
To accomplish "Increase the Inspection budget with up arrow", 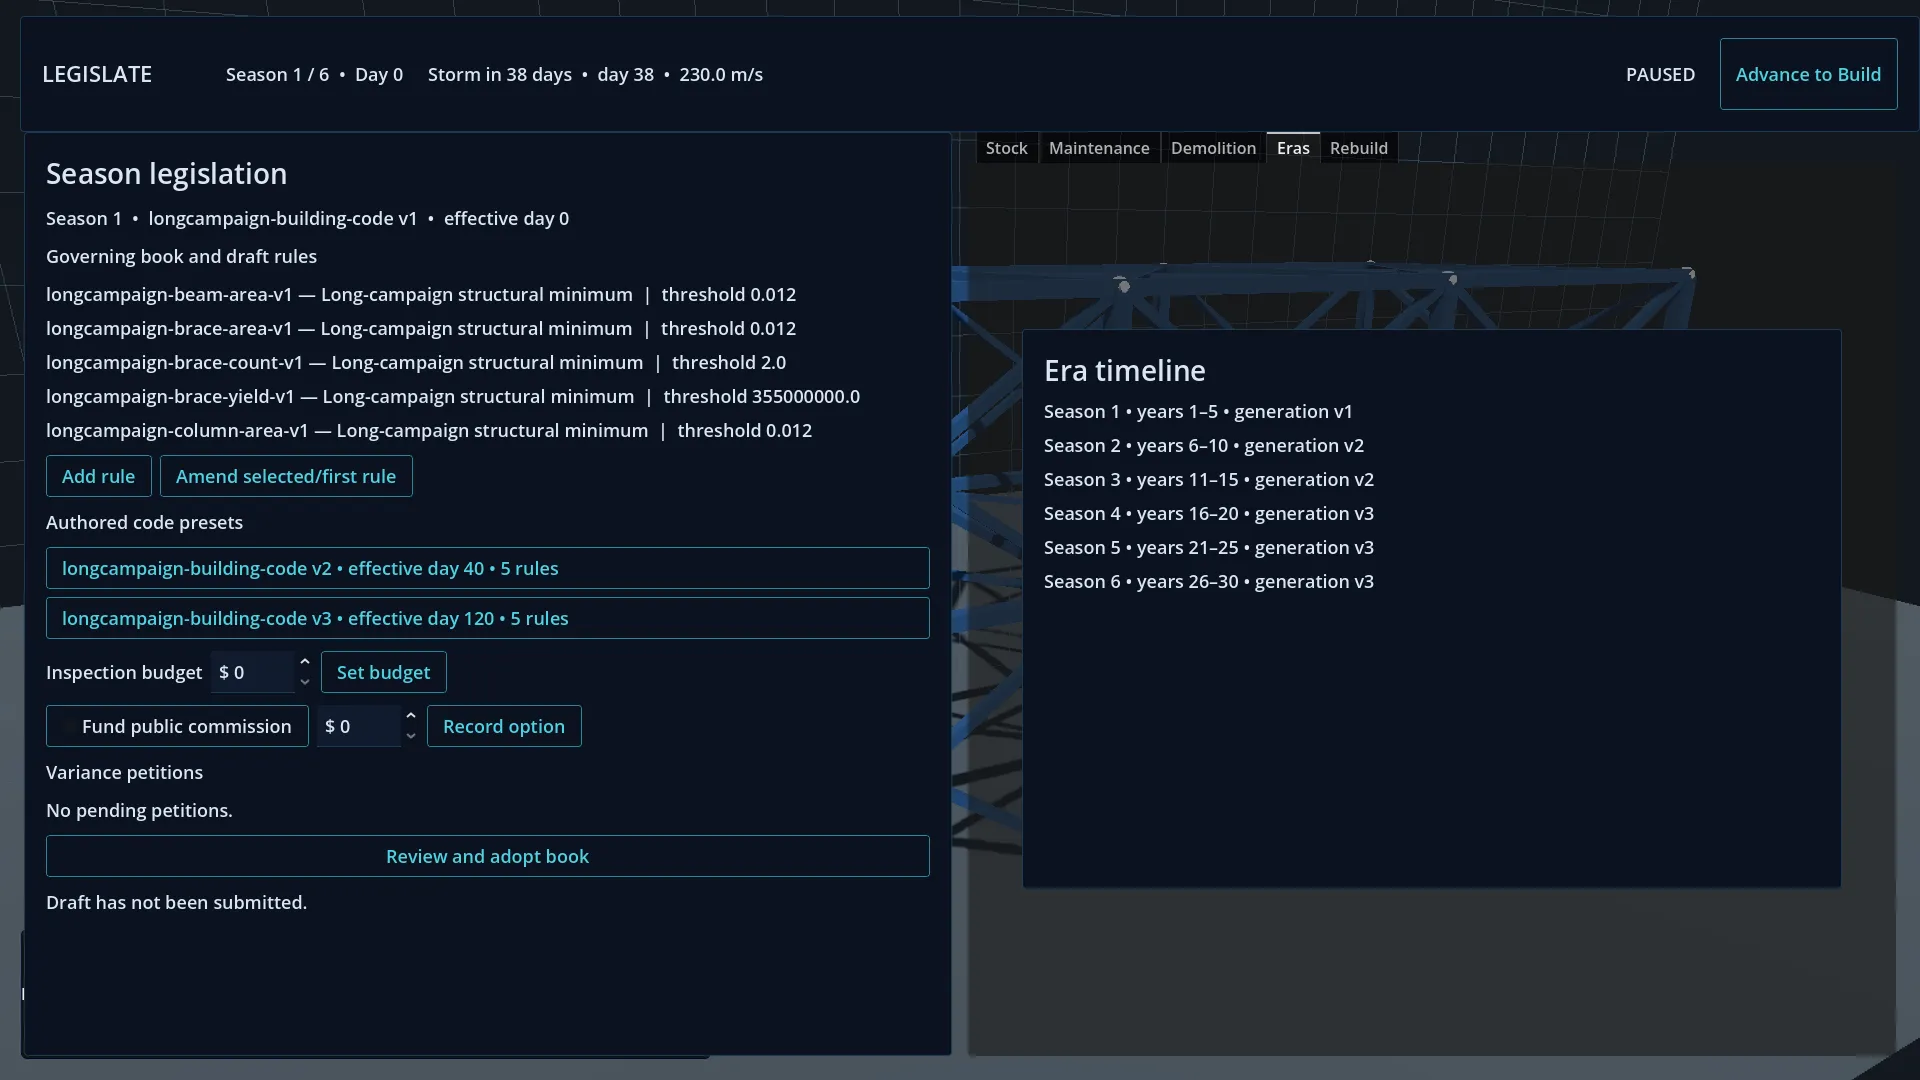I will click(x=304, y=662).
